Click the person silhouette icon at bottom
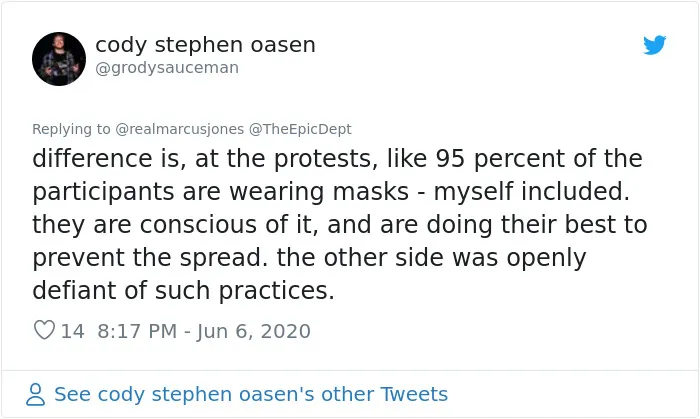This screenshot has width=700, height=419. [35, 394]
